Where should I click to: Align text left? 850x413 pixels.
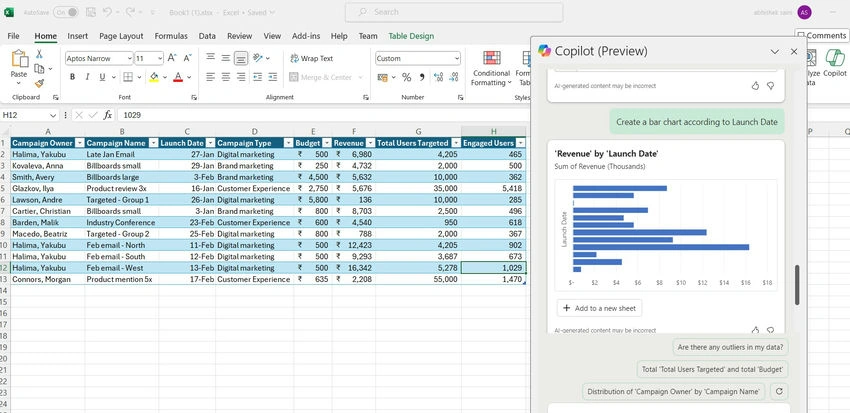[211, 77]
